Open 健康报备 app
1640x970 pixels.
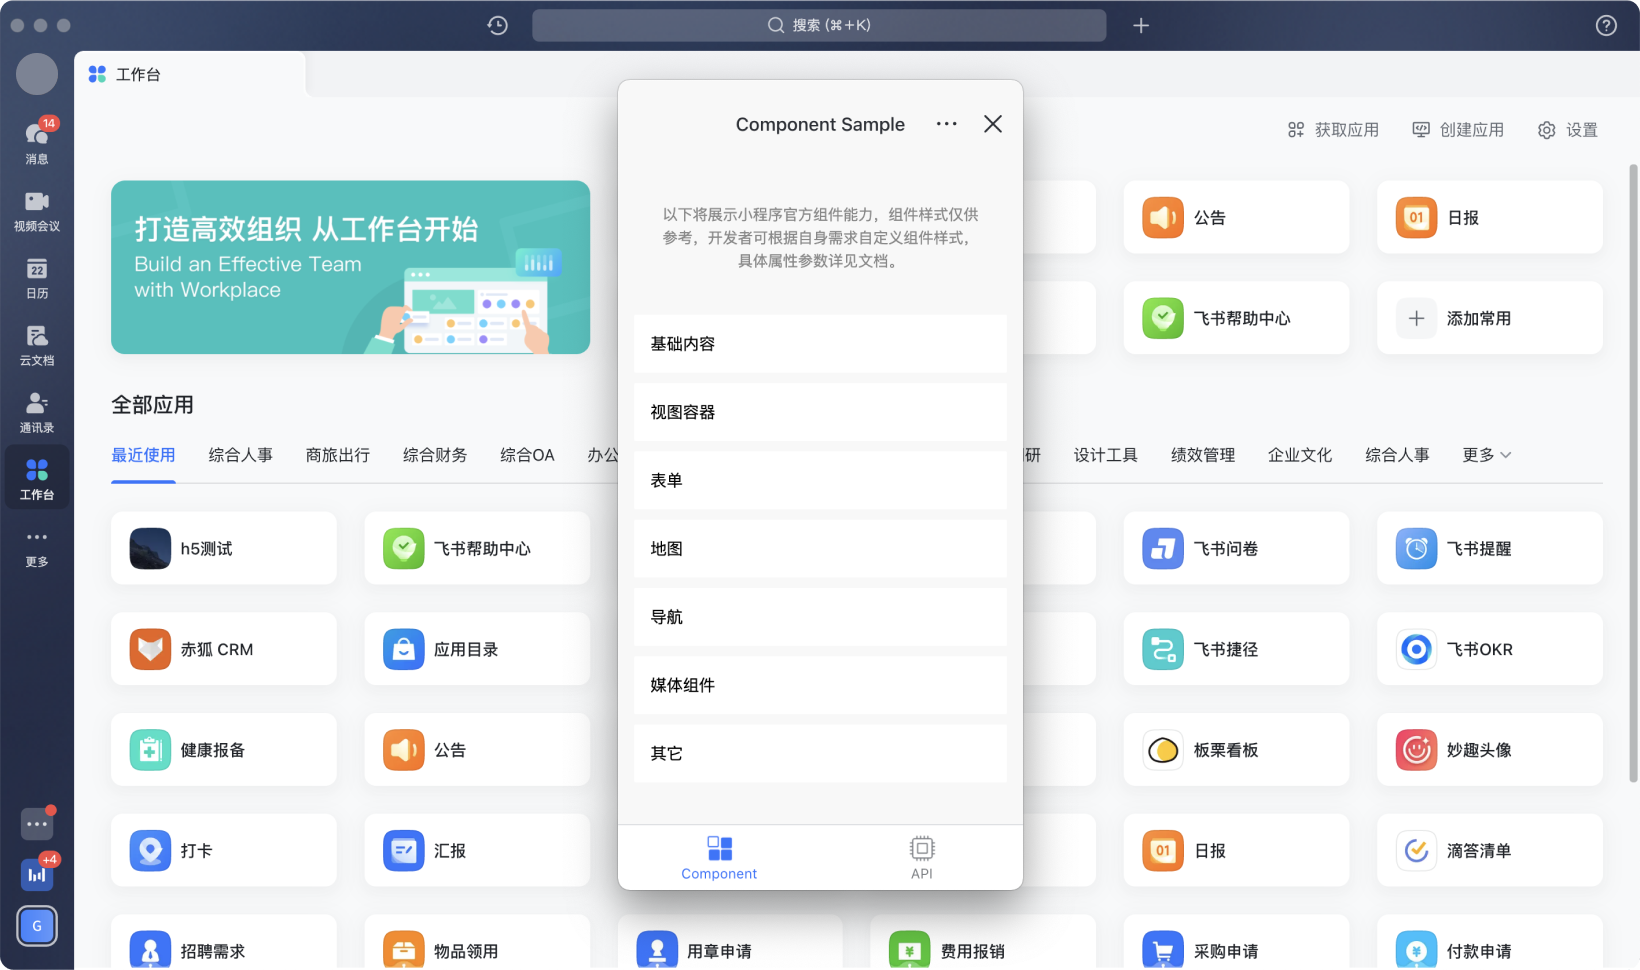click(x=224, y=750)
